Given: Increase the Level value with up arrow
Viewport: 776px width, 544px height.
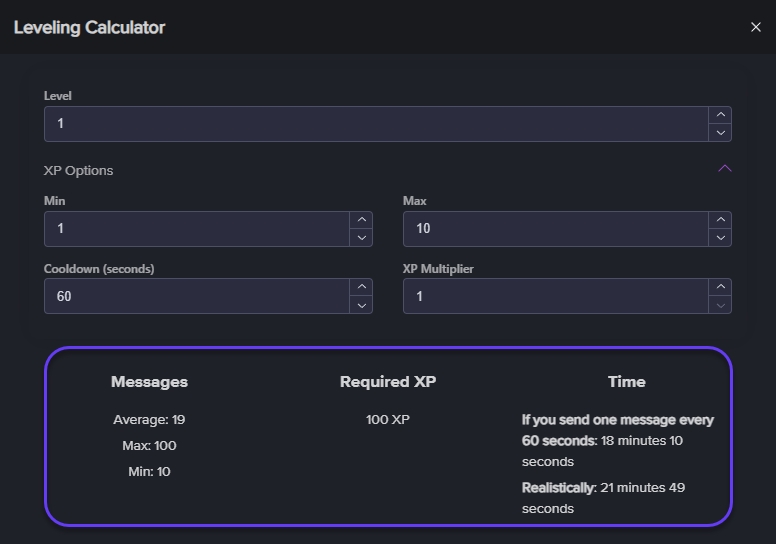Looking at the screenshot, I should coord(720,115).
